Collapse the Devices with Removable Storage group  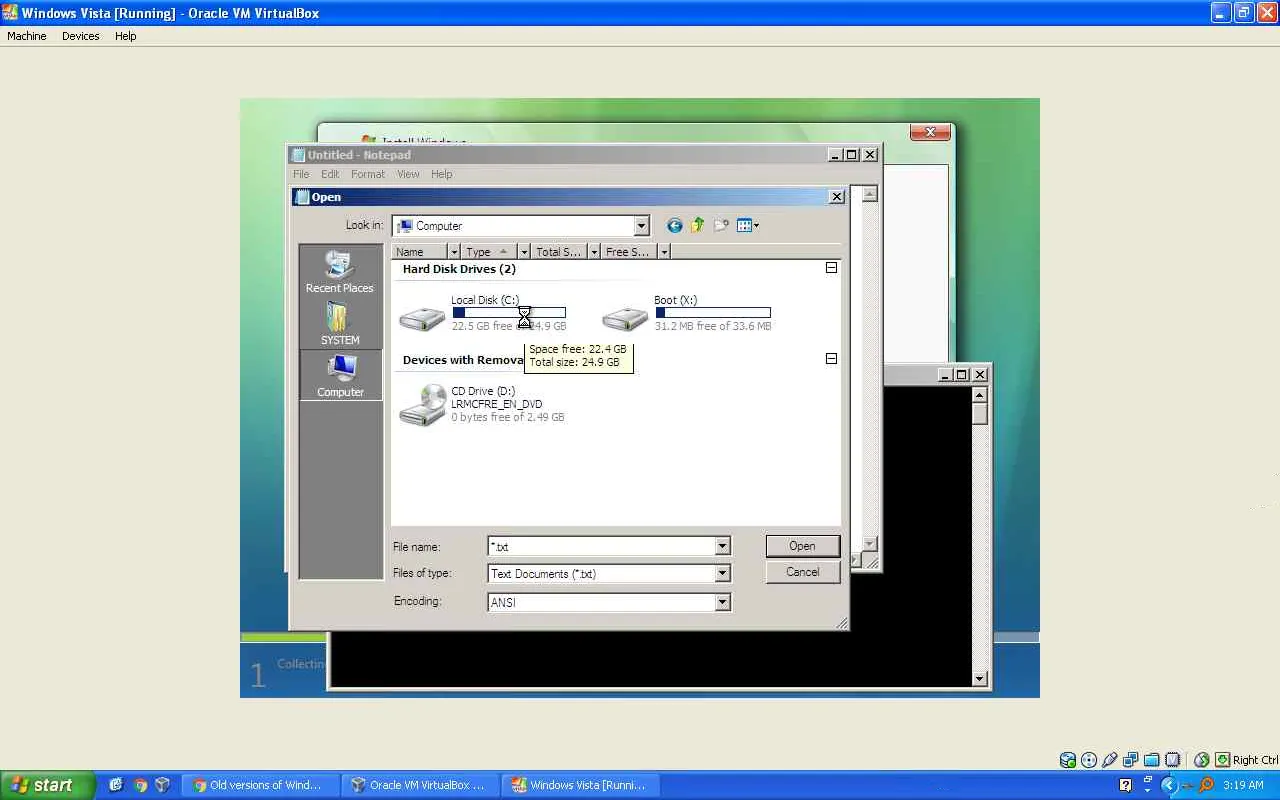(831, 359)
